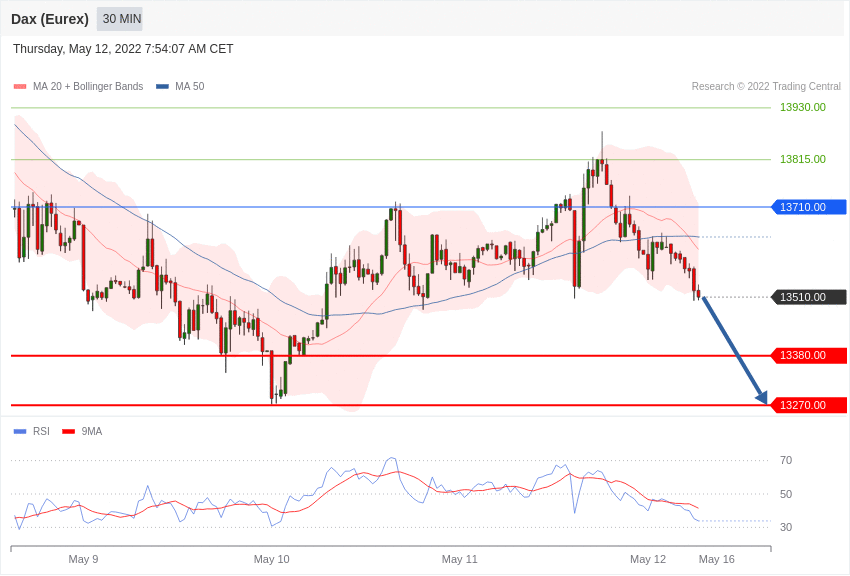Image resolution: width=850 pixels, height=576 pixels.
Task: Click the RSI 50 axis label
Action: [x=786, y=494]
